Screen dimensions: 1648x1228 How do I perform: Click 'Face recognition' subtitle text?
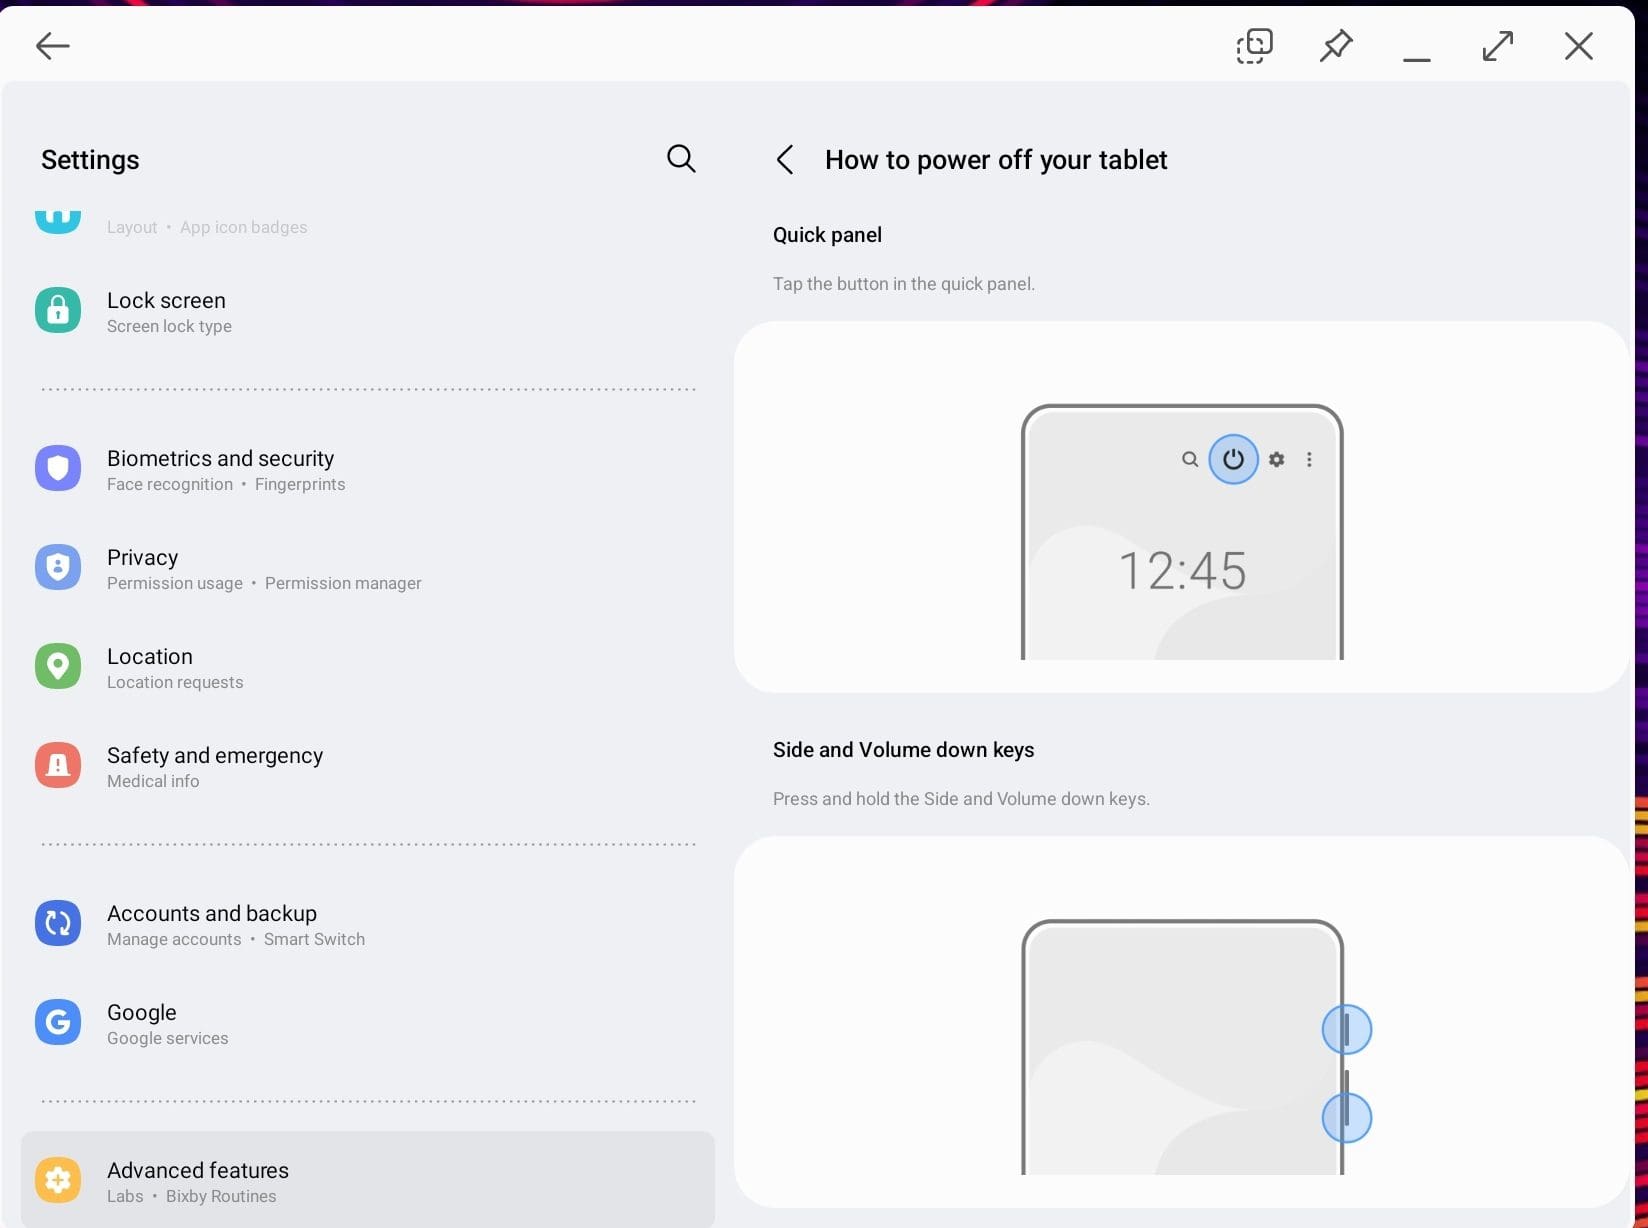(x=170, y=484)
